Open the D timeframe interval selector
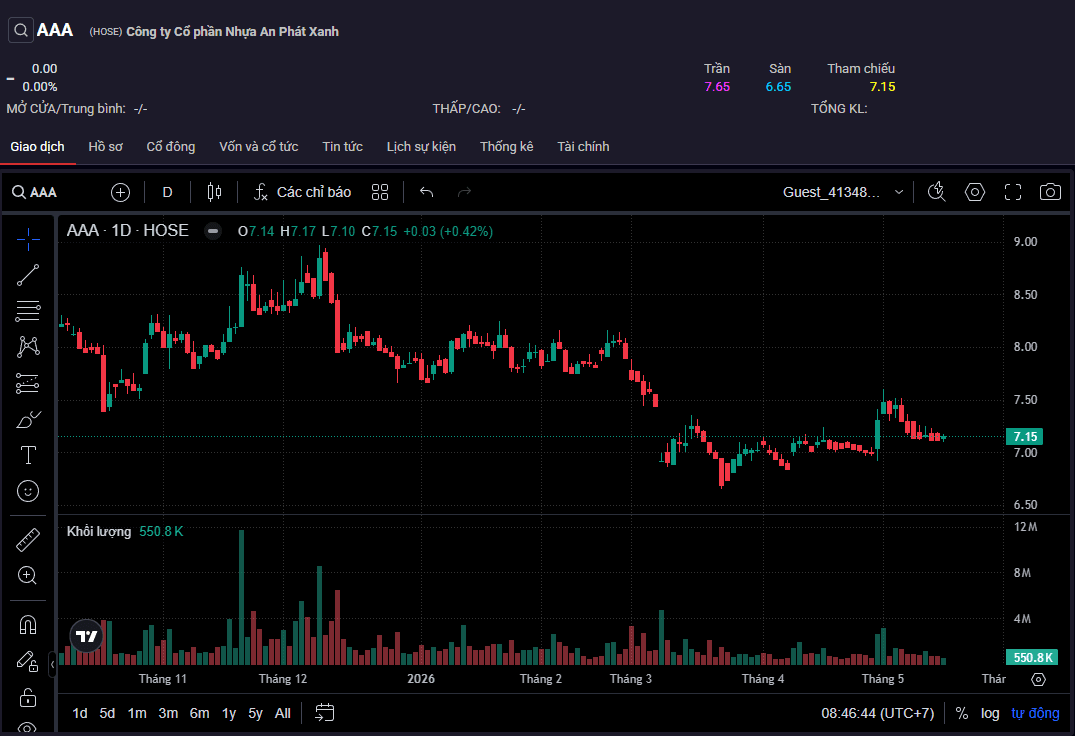Screen dimensions: 1075x736 point(167,193)
